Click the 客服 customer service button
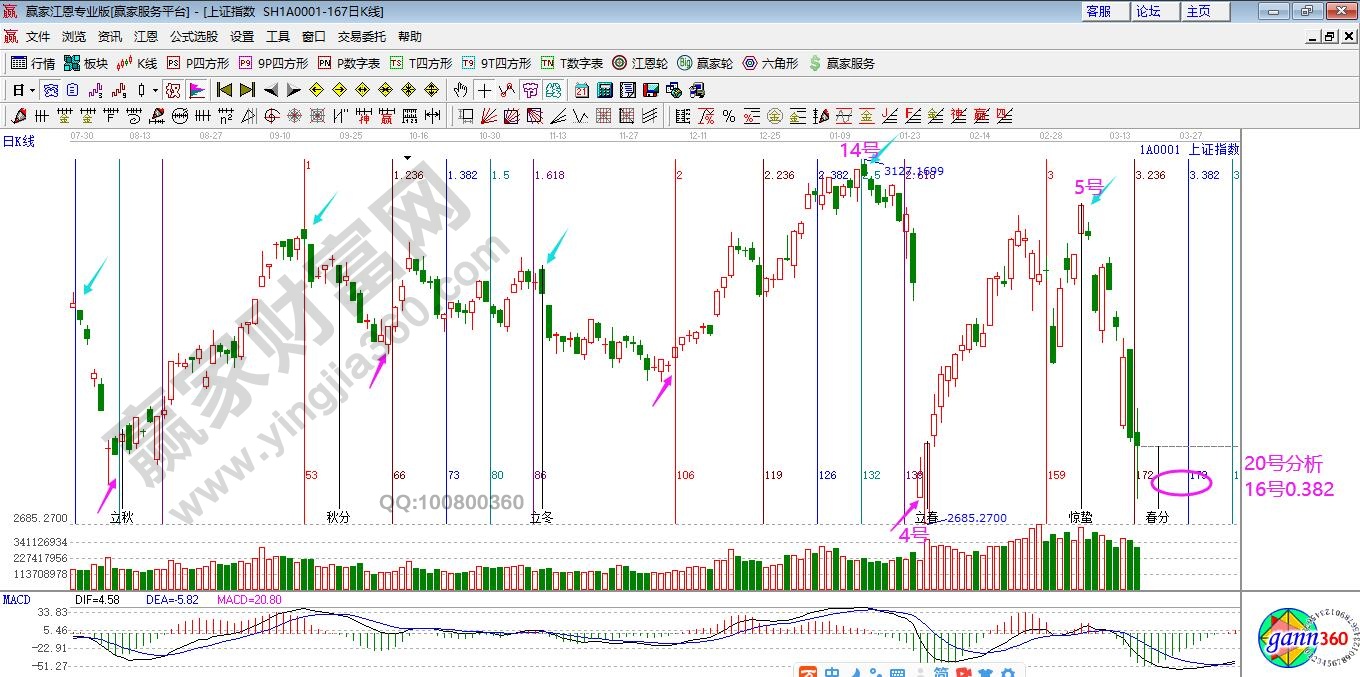The height and width of the screenshot is (677, 1360). (1098, 11)
